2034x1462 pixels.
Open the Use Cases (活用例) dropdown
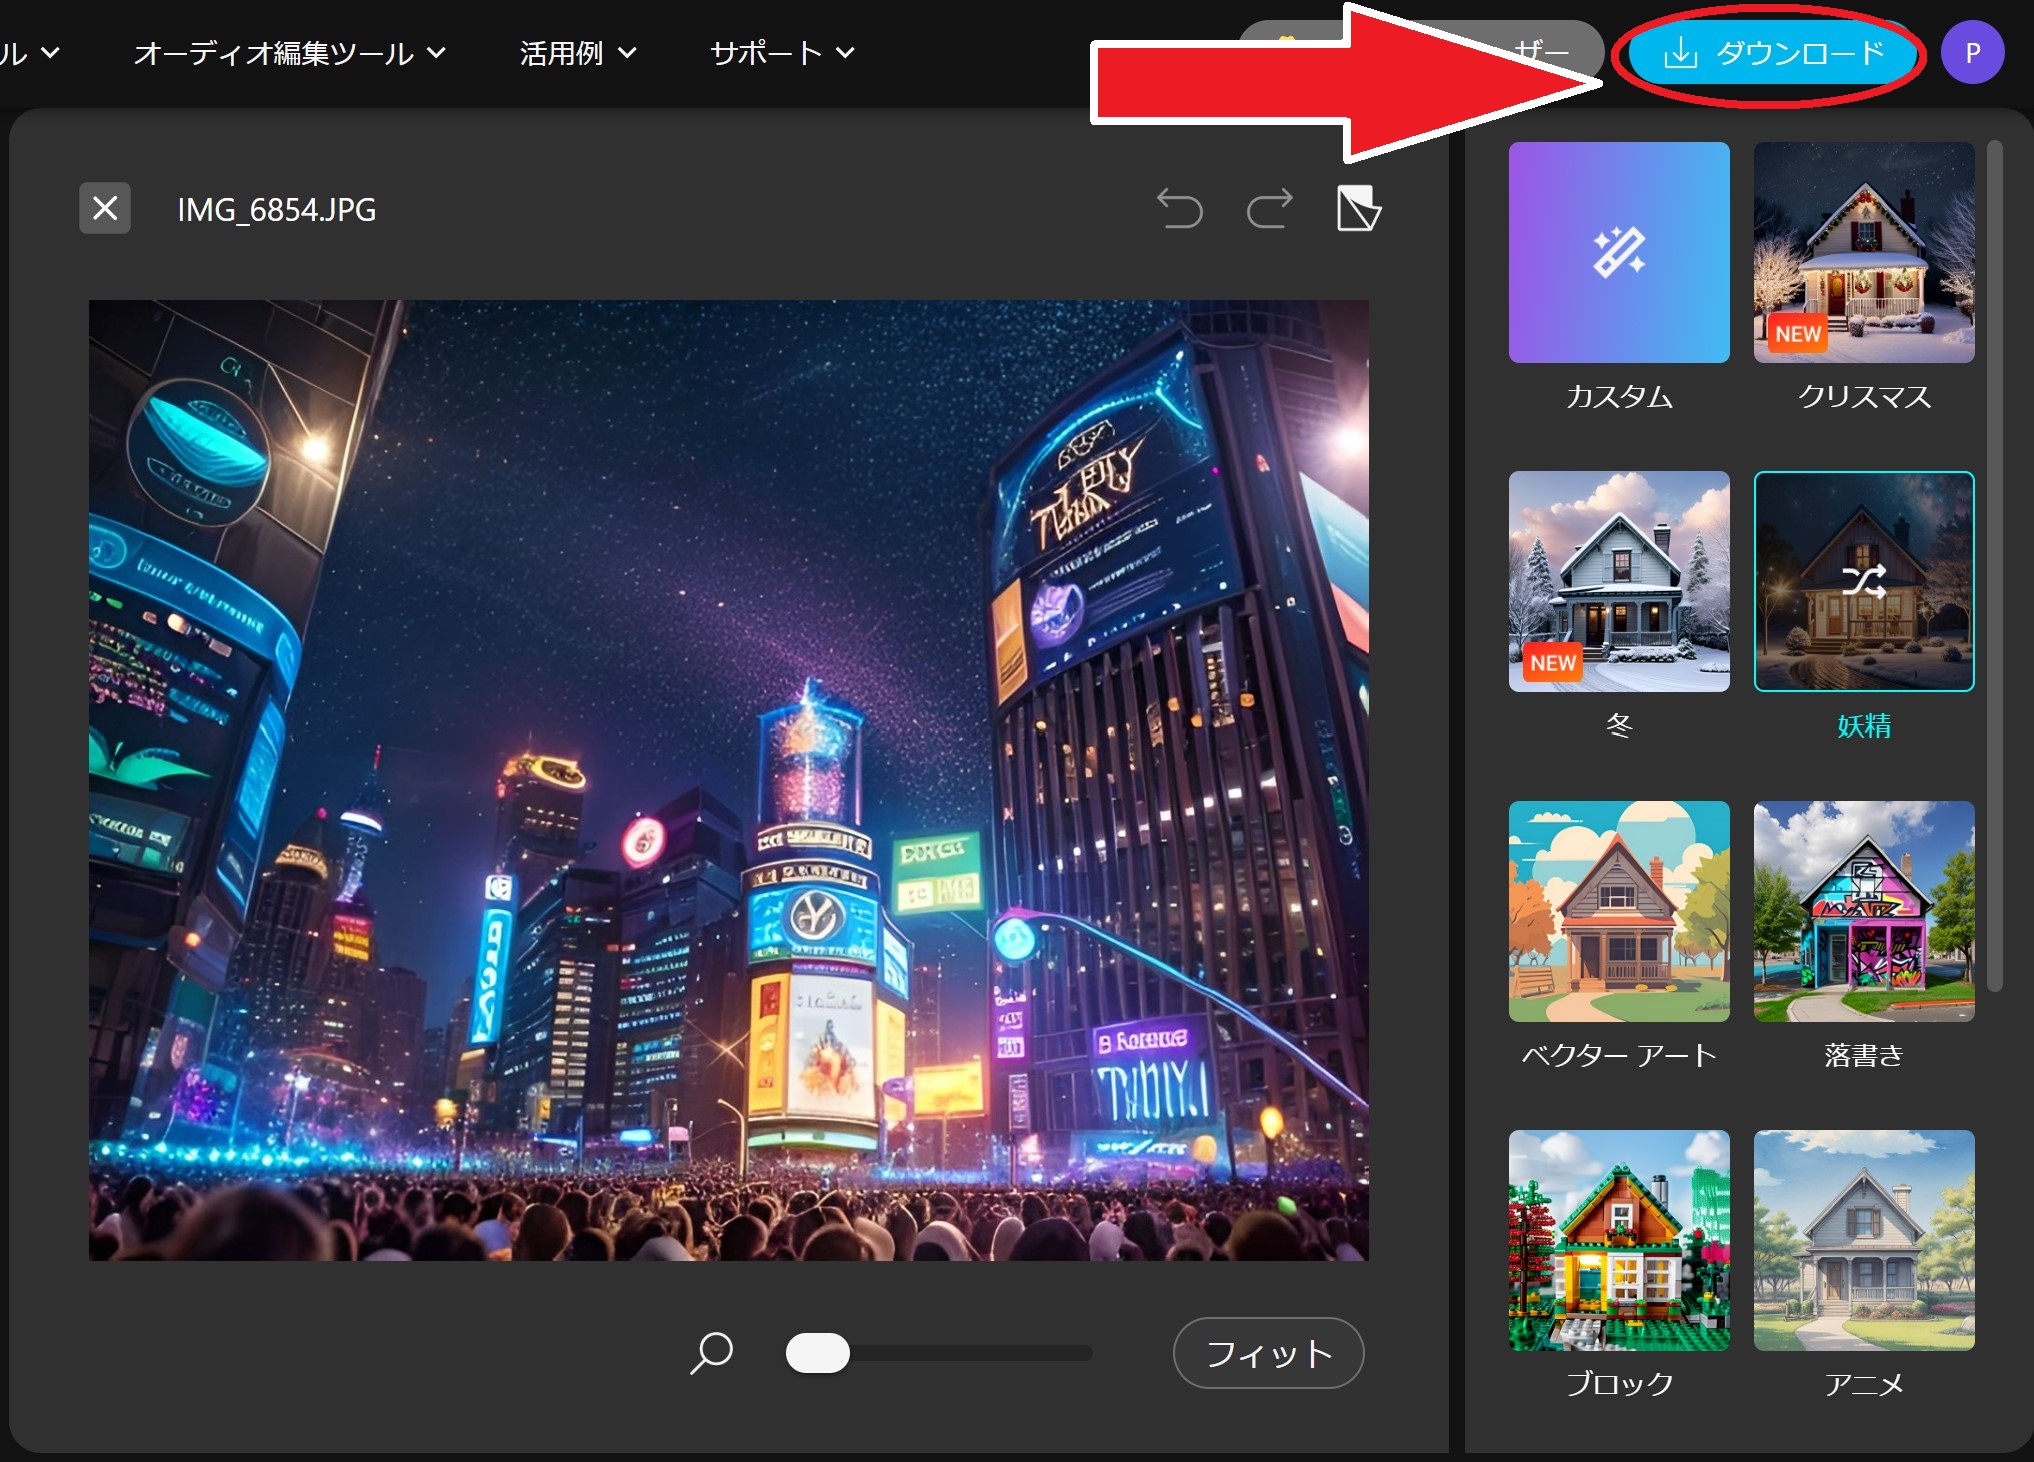click(577, 53)
